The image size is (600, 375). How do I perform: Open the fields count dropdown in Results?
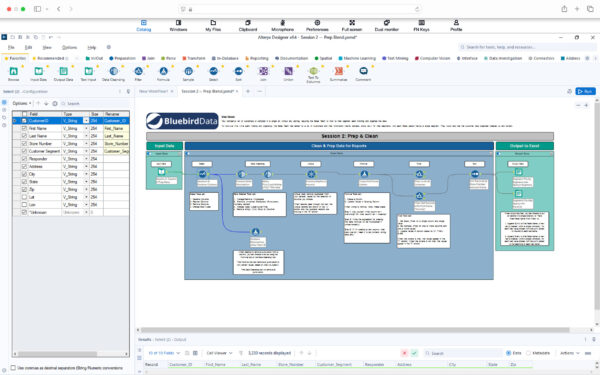[x=164, y=353]
